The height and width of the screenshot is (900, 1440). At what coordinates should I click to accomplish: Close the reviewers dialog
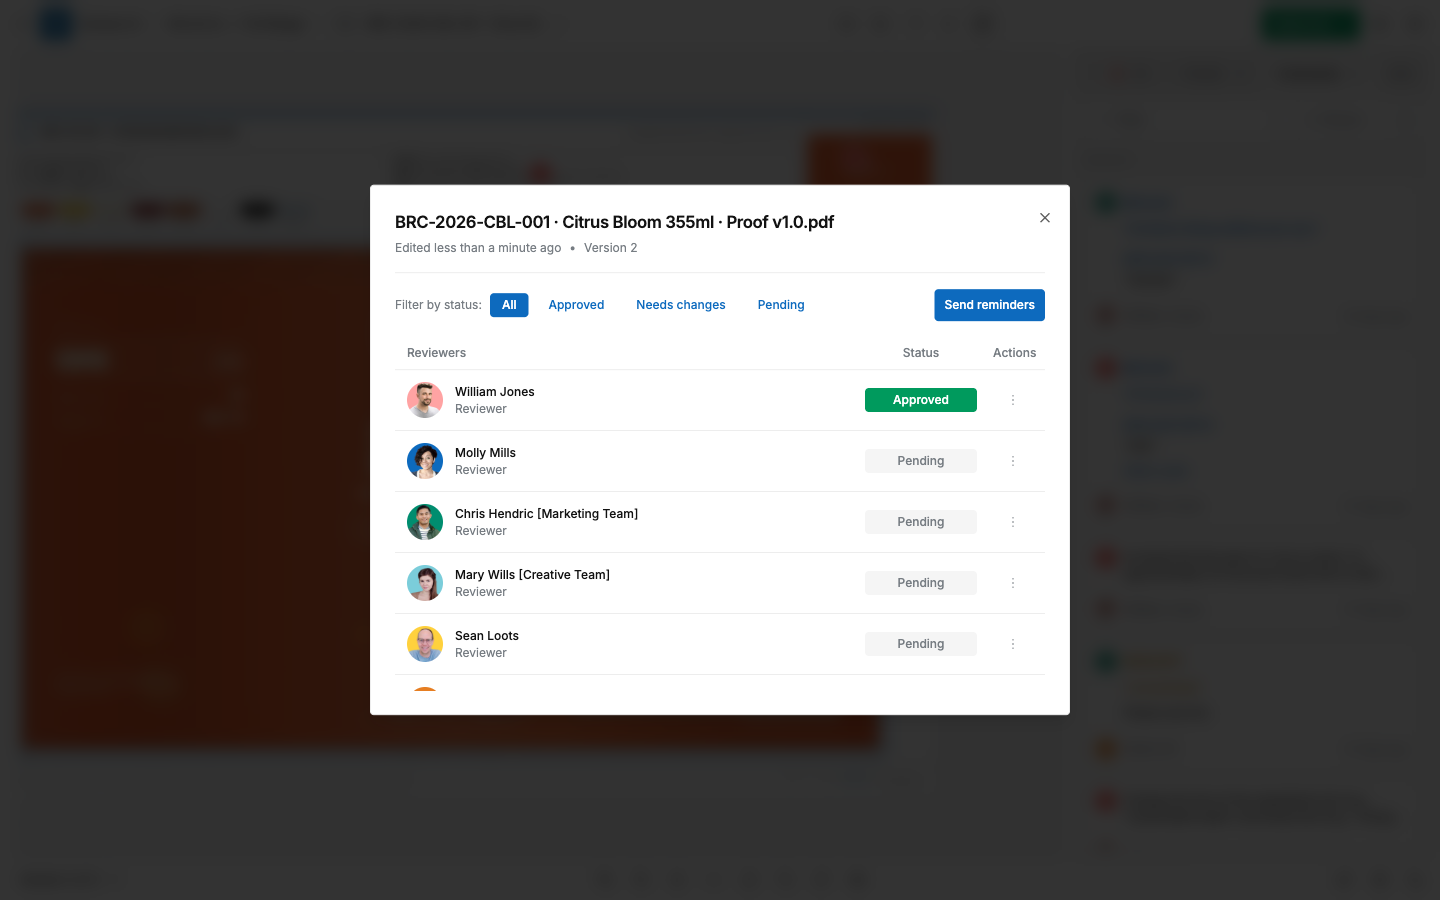[x=1045, y=218]
